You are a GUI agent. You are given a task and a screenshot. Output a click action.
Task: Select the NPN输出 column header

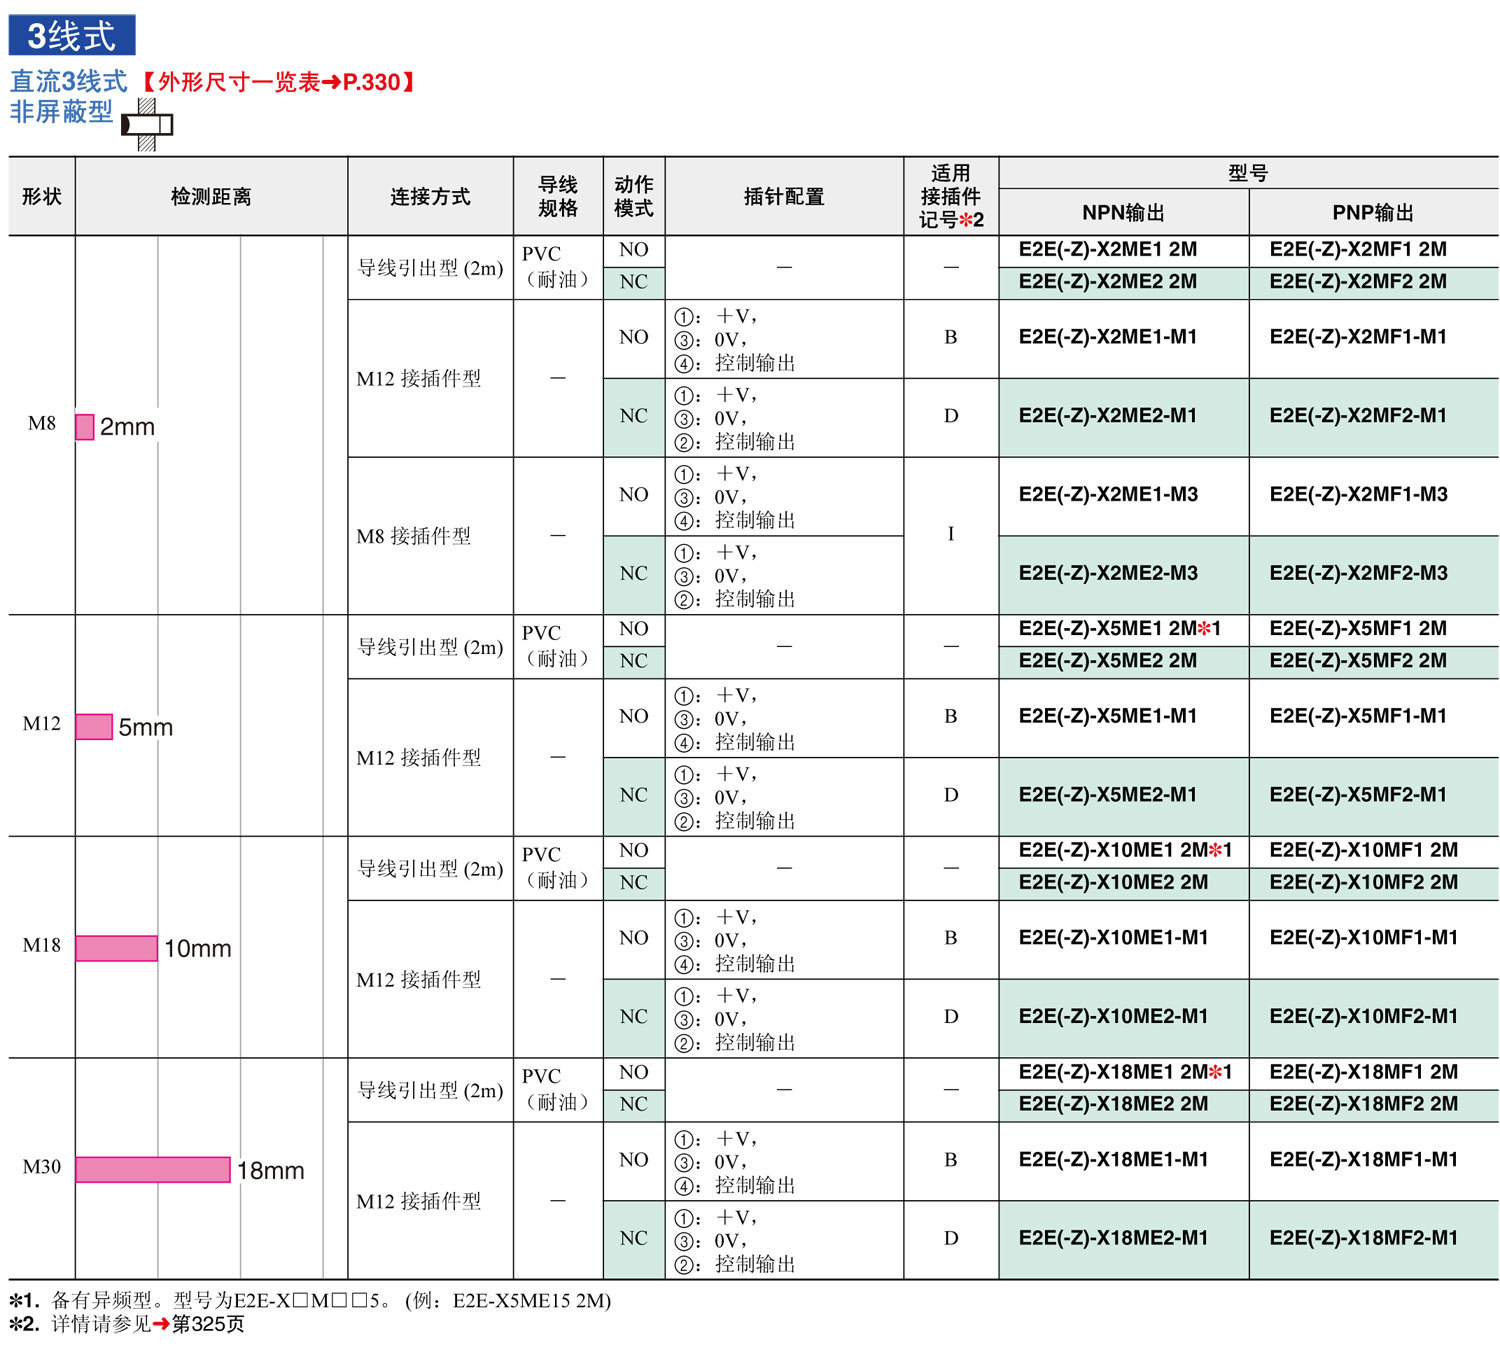point(1123,212)
